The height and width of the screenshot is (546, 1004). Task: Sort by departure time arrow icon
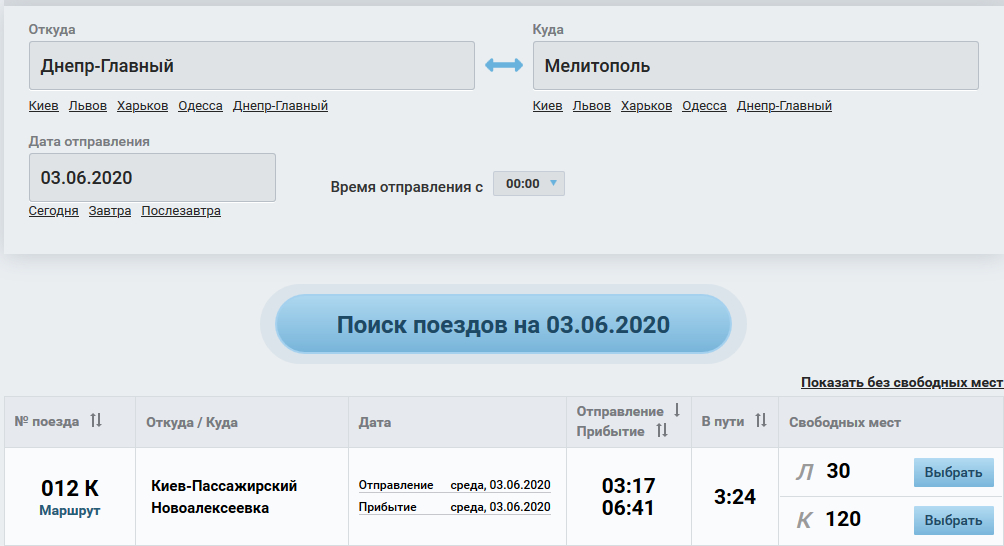[677, 410]
